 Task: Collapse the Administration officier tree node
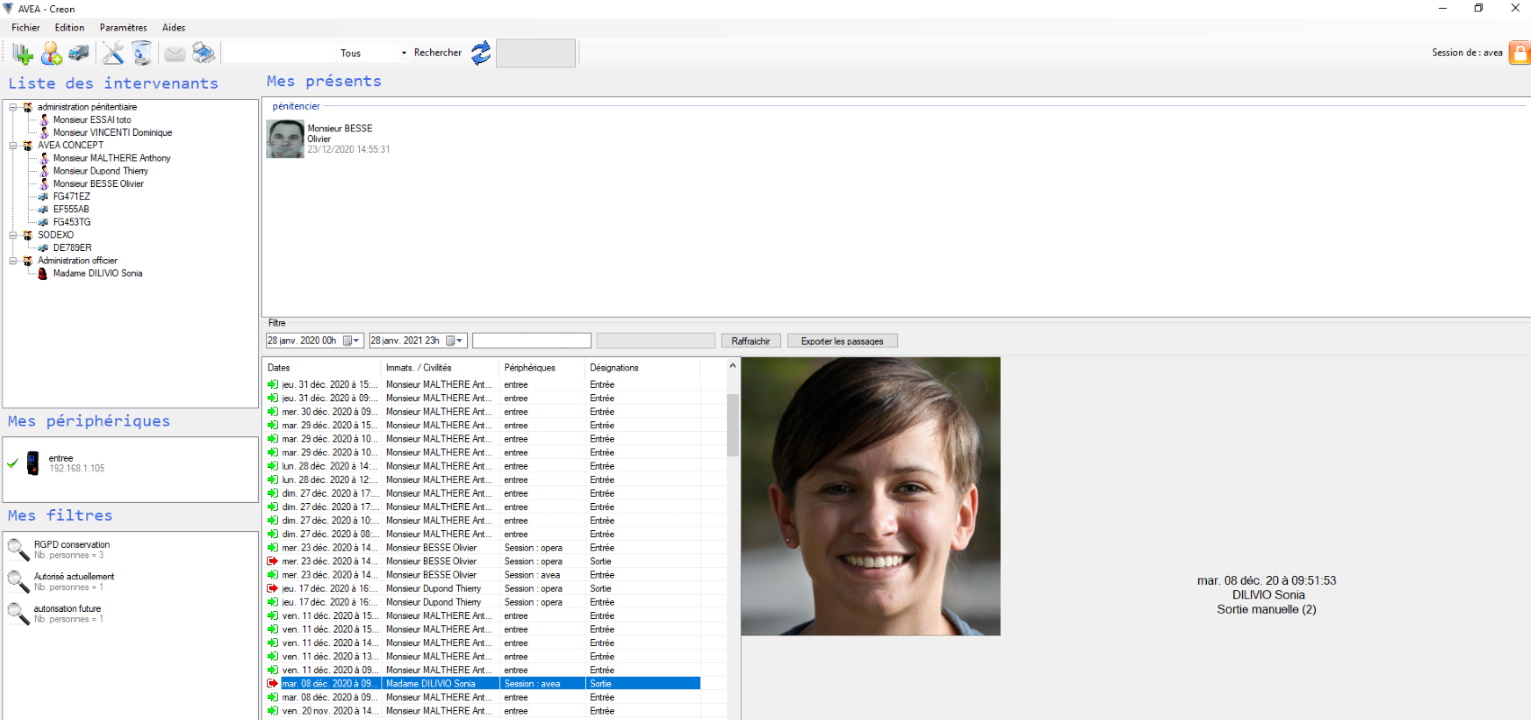click(13, 260)
